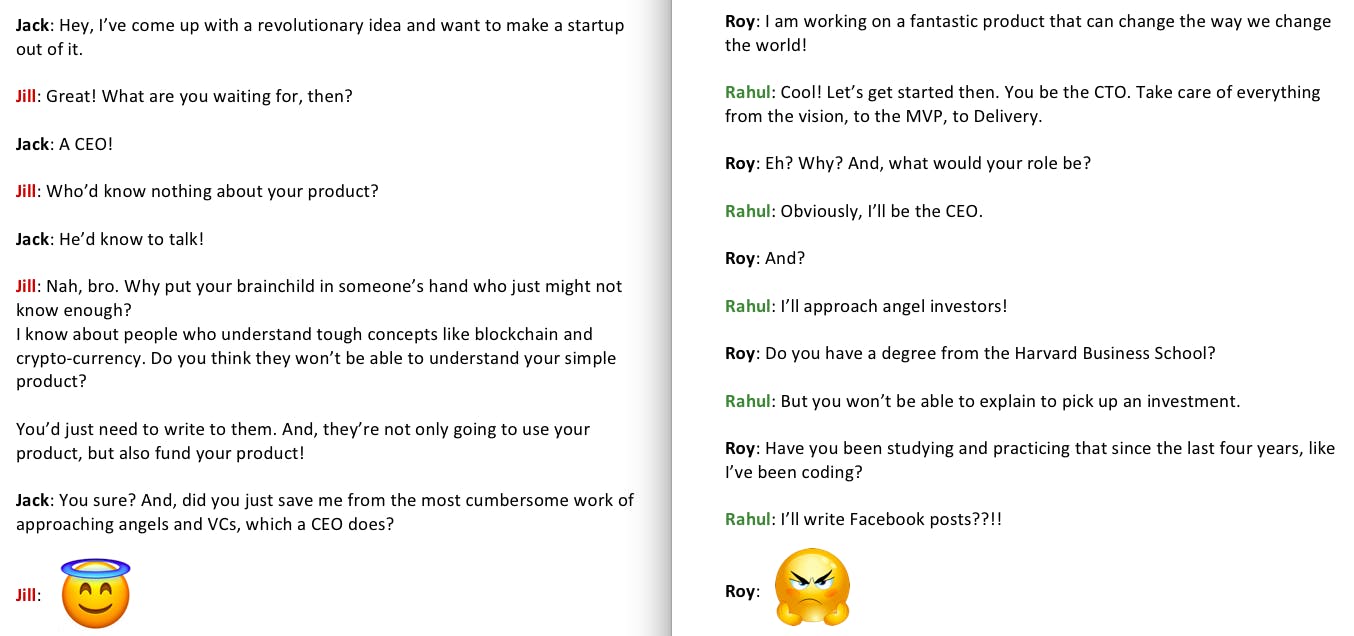Click the line "Jack: A CEO!"
This screenshot has height=636, width=1354.
pyautogui.click(x=64, y=144)
